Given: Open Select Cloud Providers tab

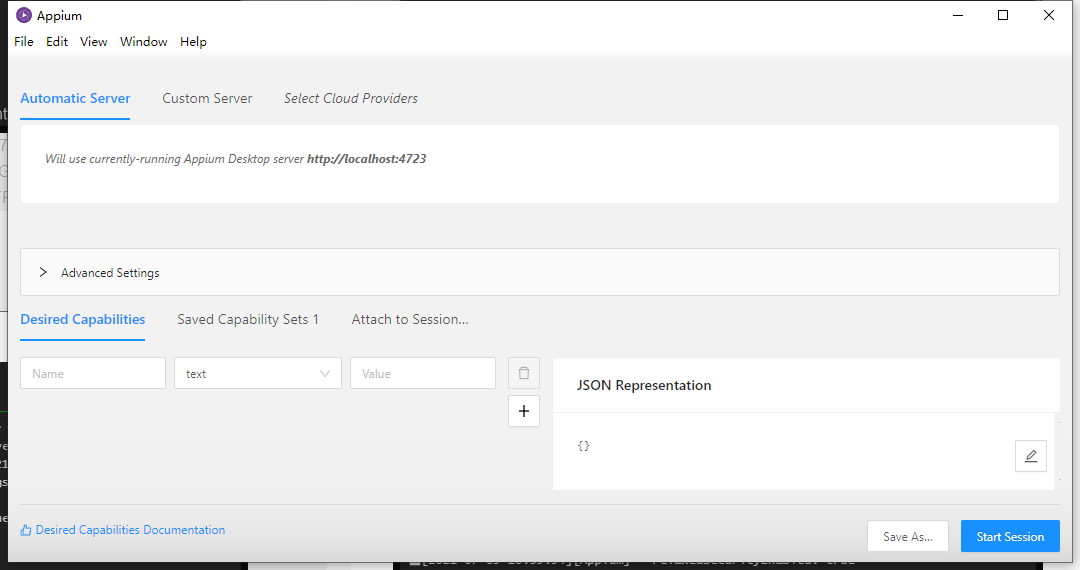Looking at the screenshot, I should (351, 98).
